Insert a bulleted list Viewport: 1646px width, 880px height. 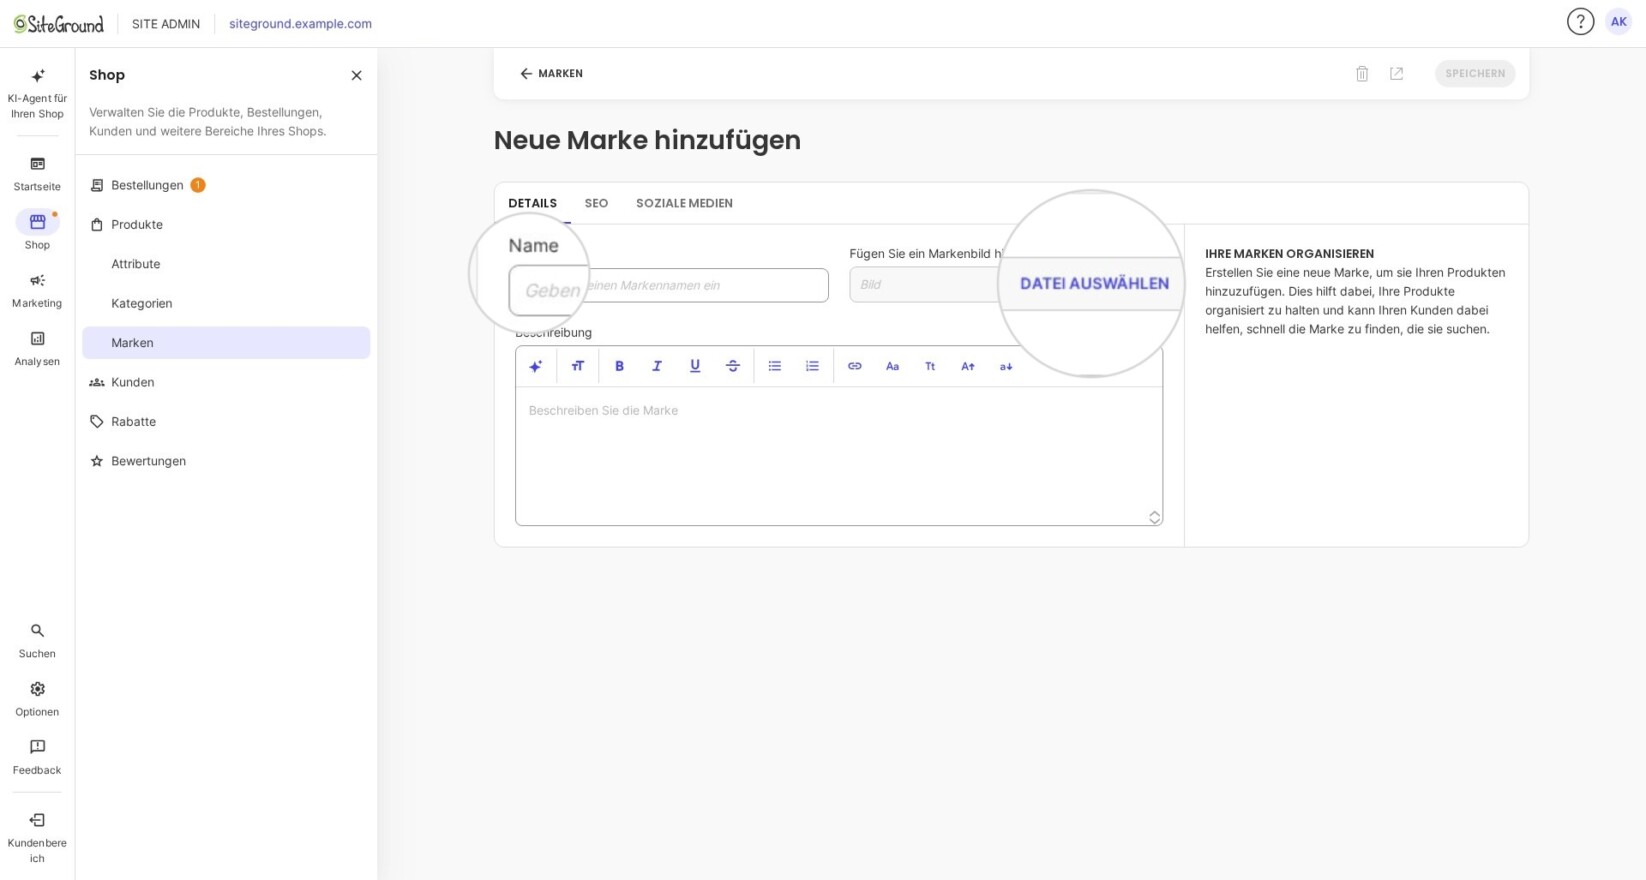click(775, 366)
